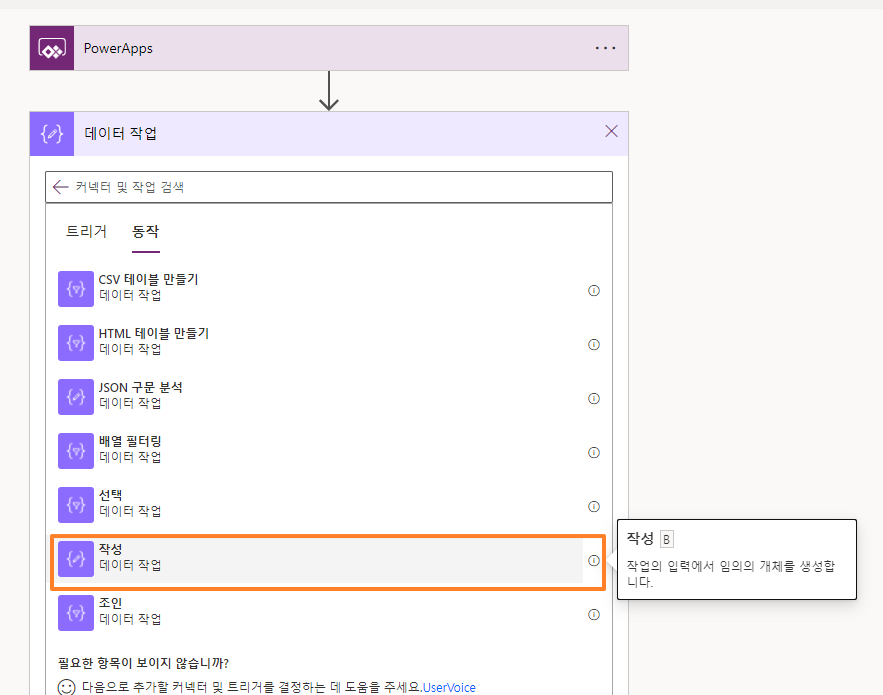
Task: Switch to the 트리거 tab
Action: [86, 231]
